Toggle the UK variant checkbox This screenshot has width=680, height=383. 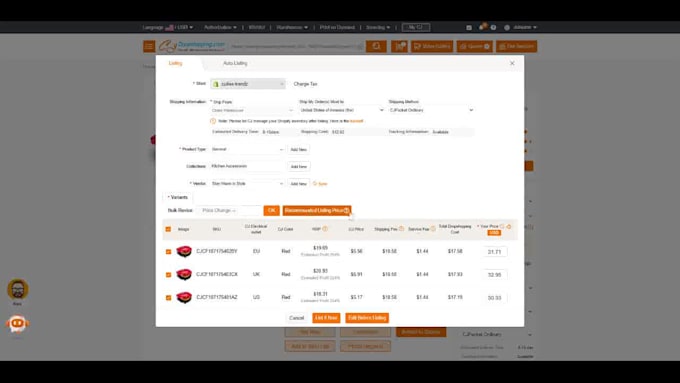[168, 275]
